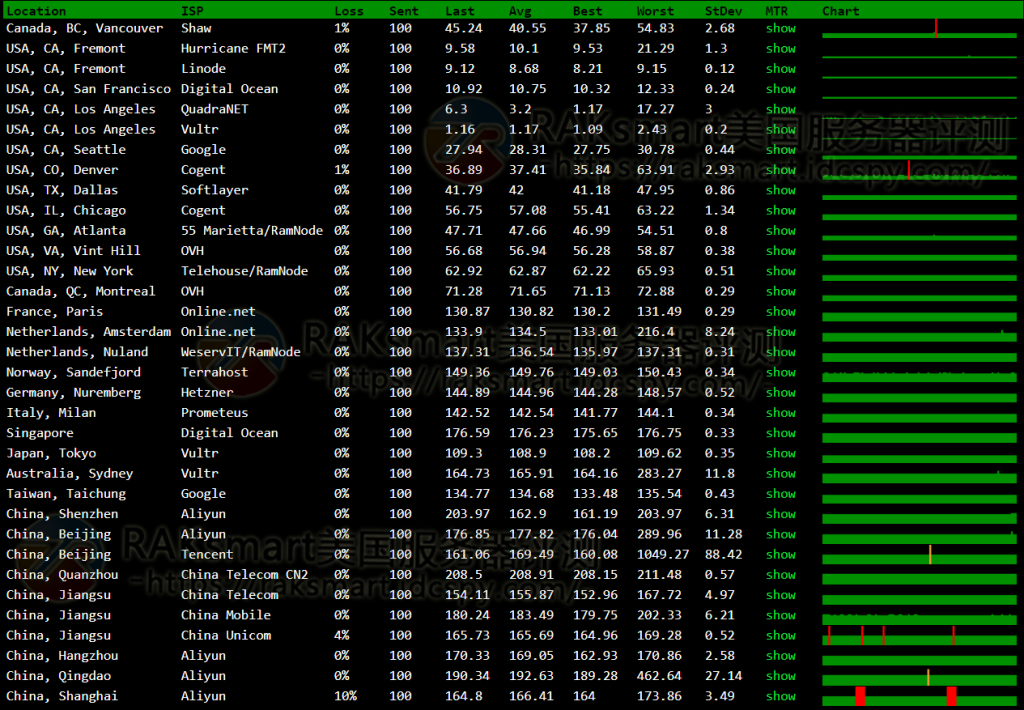1024x710 pixels.
Task: Click 'China Telecom CN2' ISP cell
Action: (x=244, y=575)
